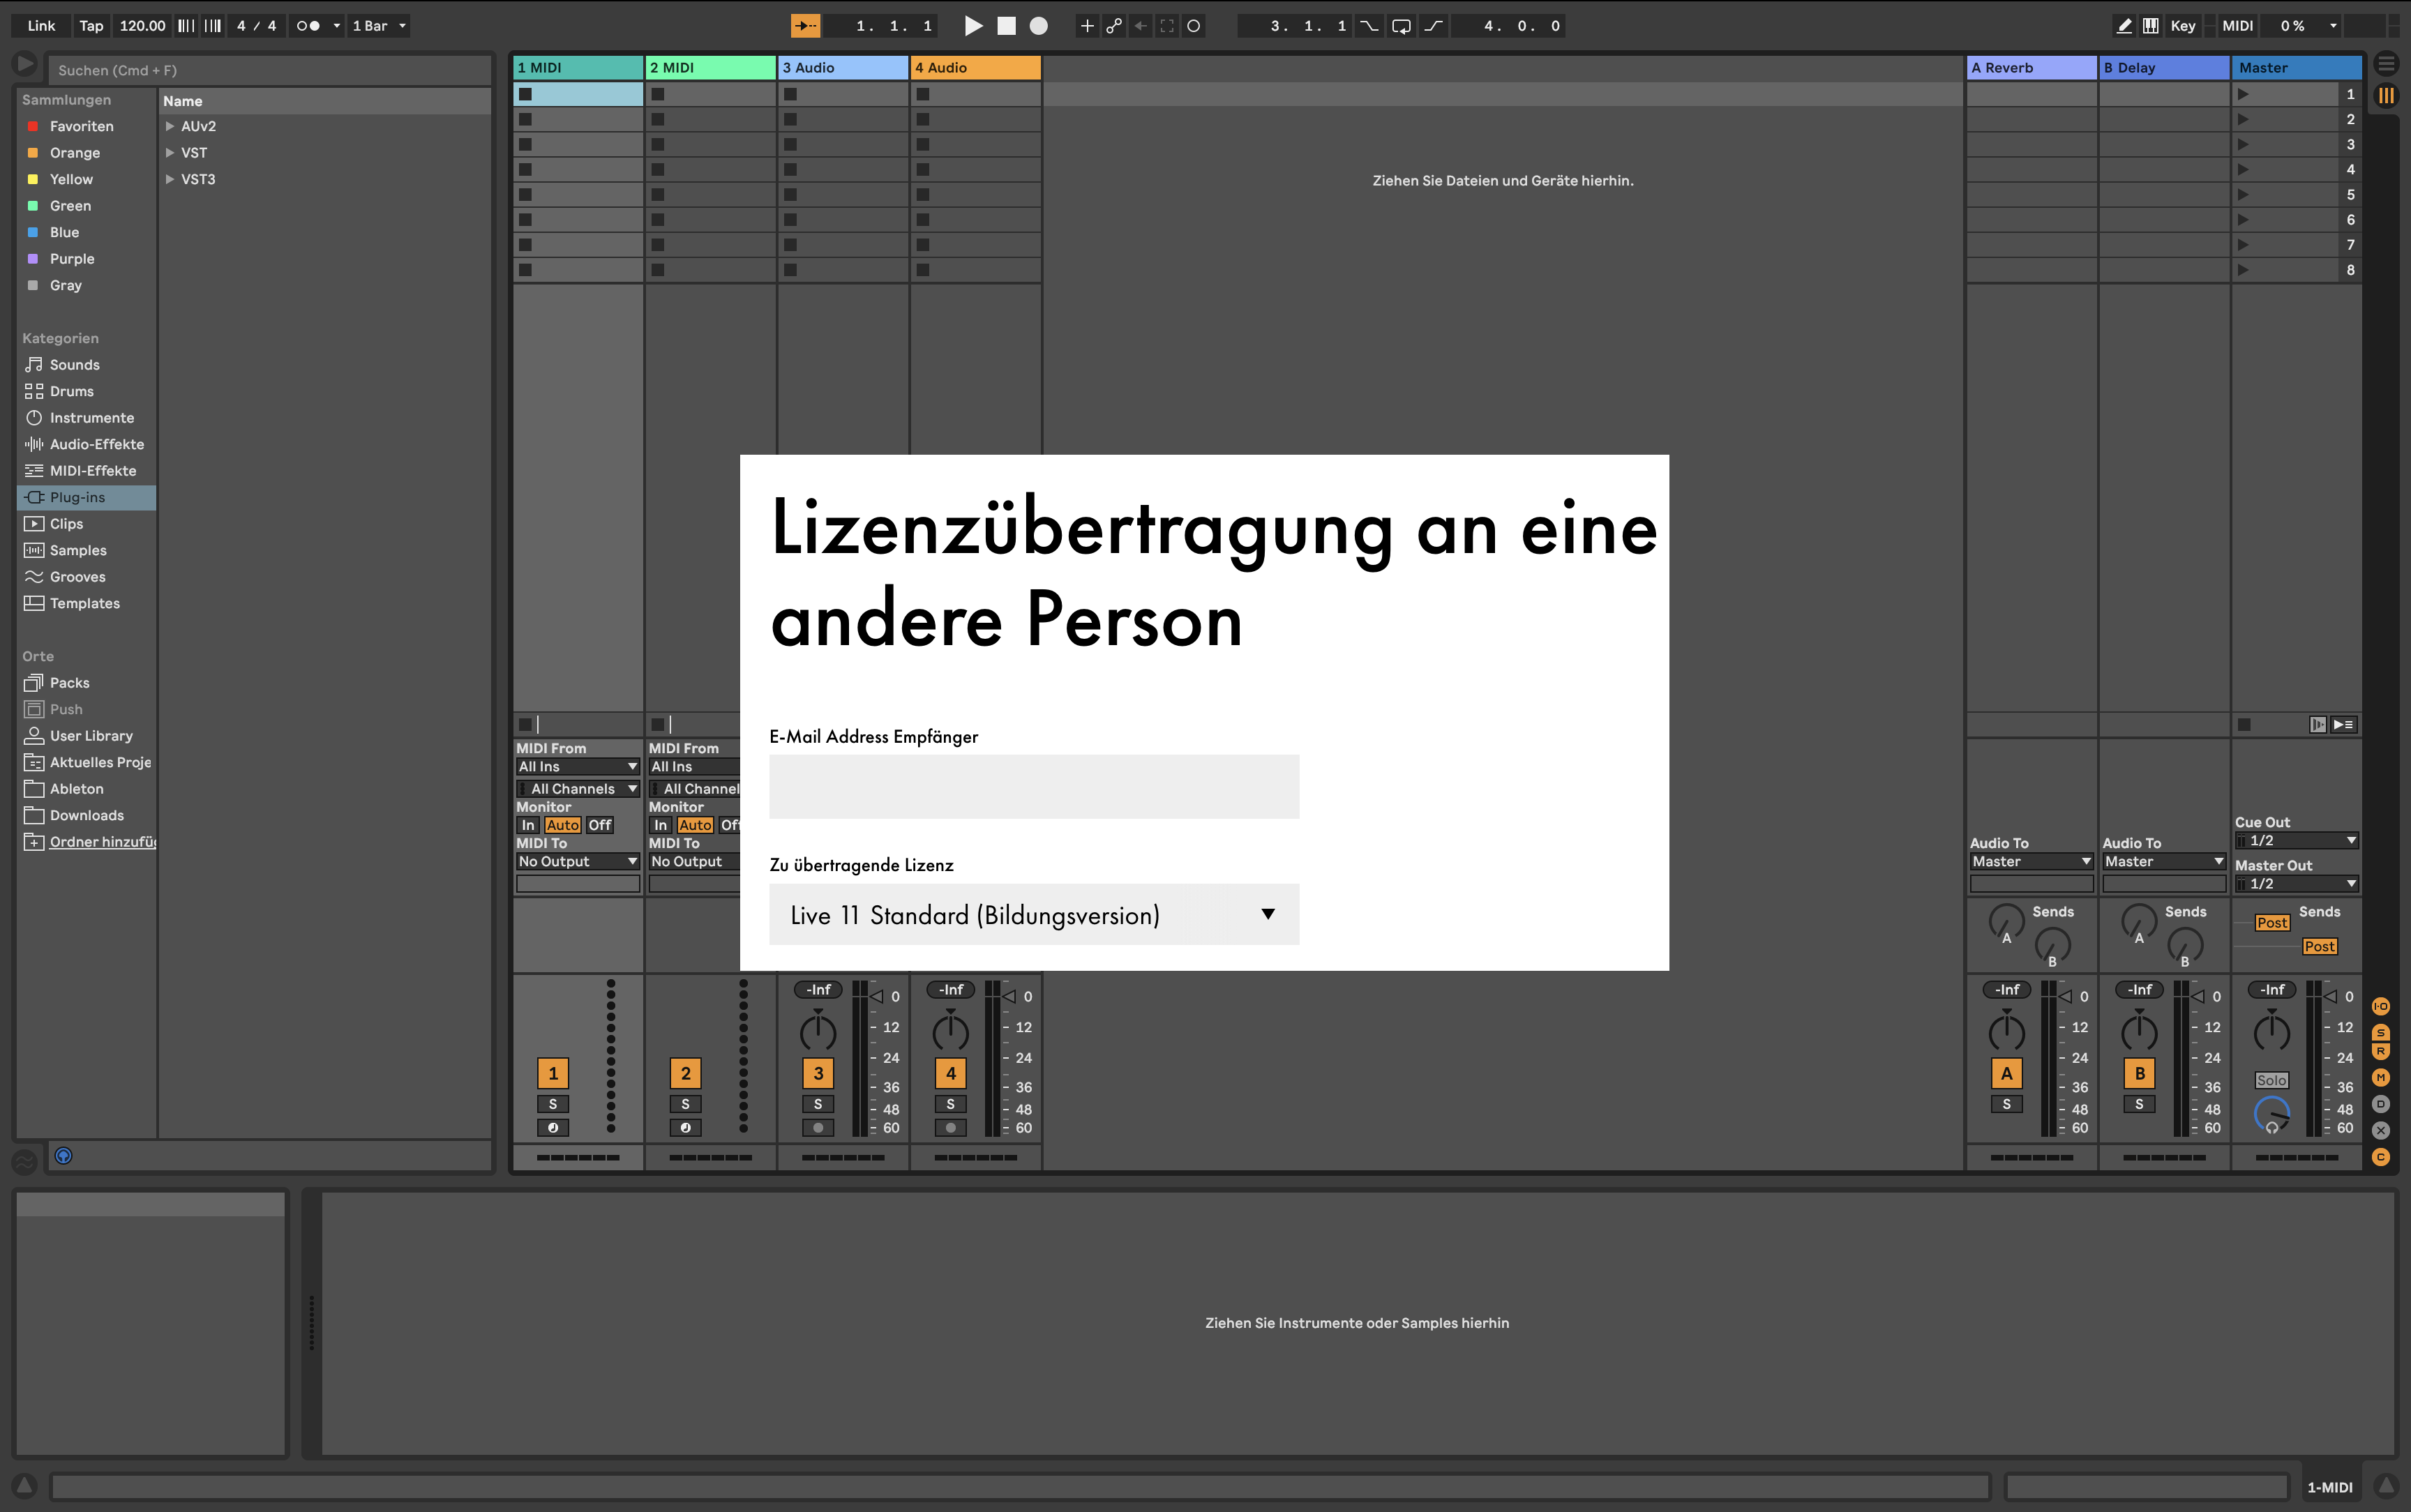Click the Arrangement Record button
2411x1512 pixels.
1039,26
